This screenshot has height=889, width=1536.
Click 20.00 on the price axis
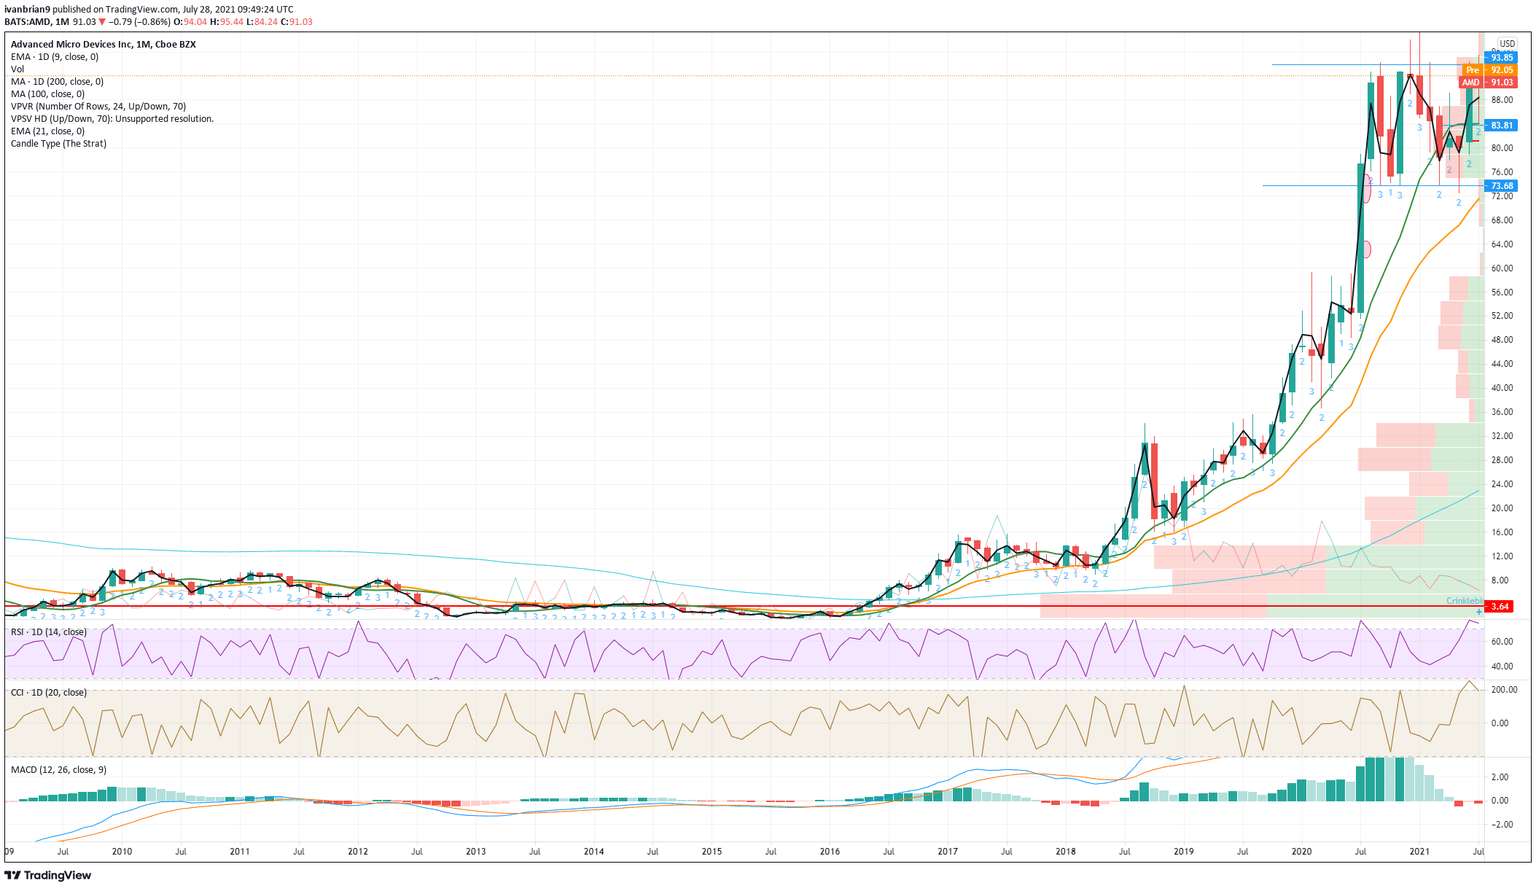pyautogui.click(x=1502, y=508)
